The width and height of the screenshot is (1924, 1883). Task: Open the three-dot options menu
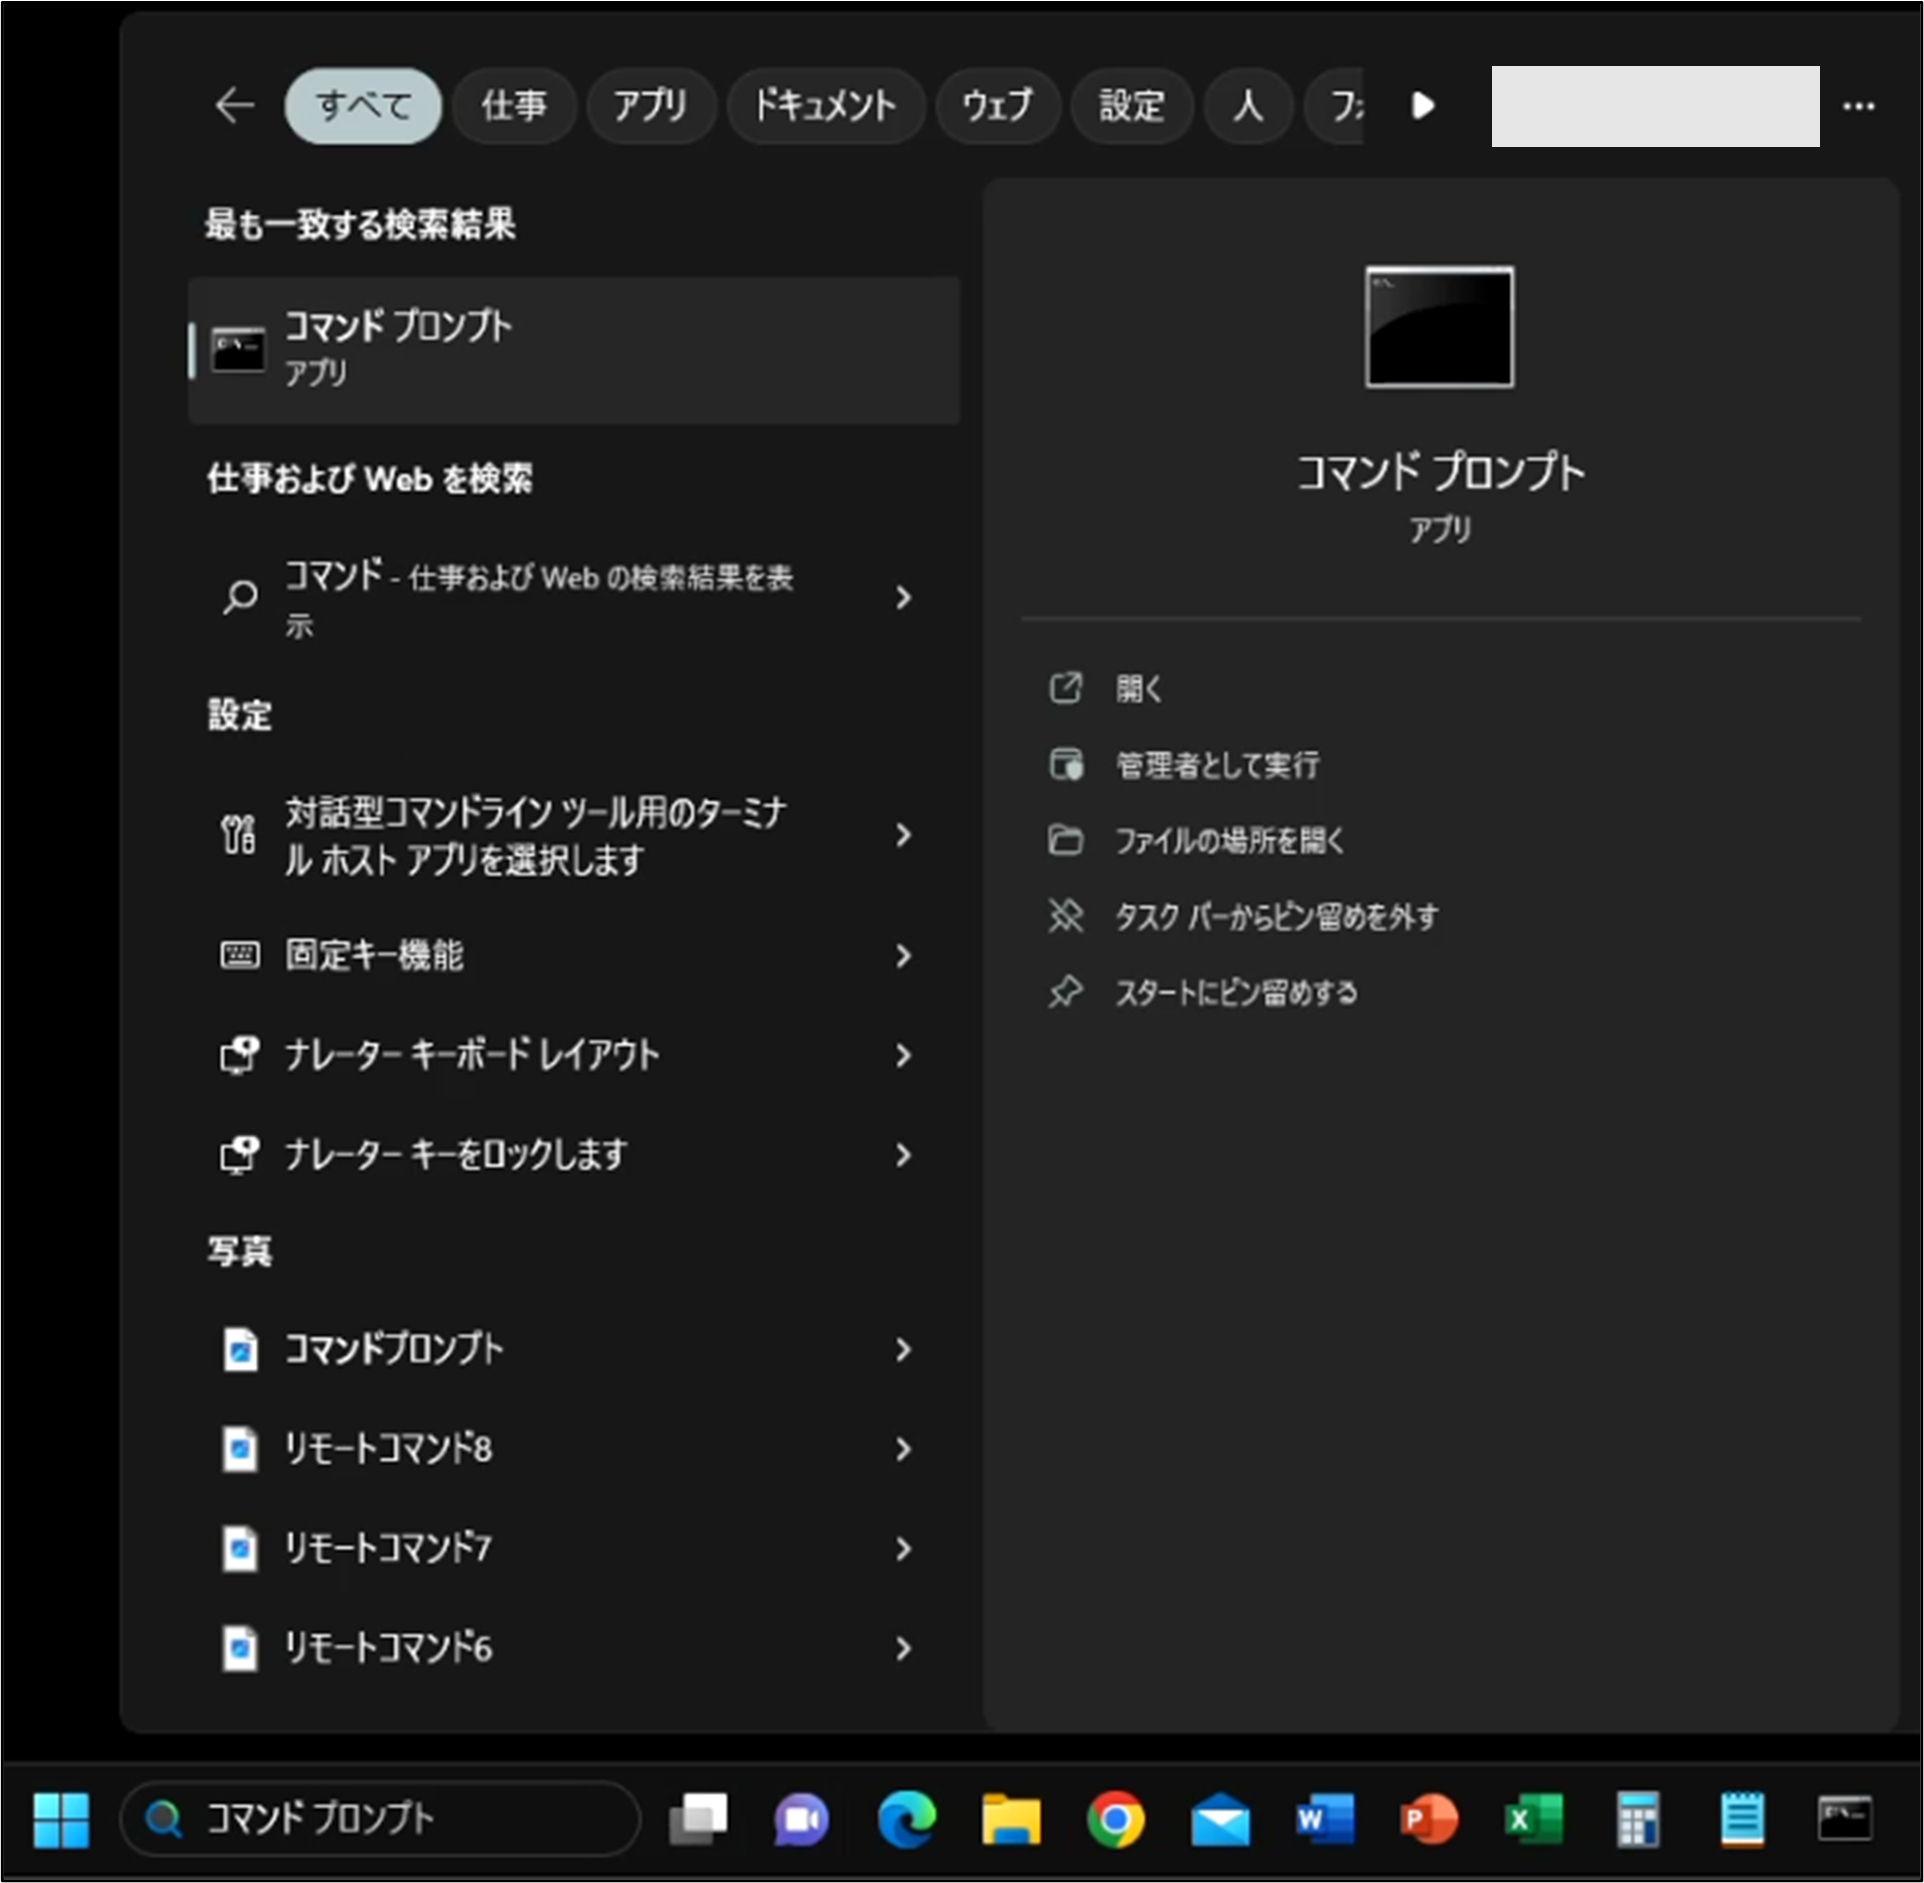click(1858, 106)
